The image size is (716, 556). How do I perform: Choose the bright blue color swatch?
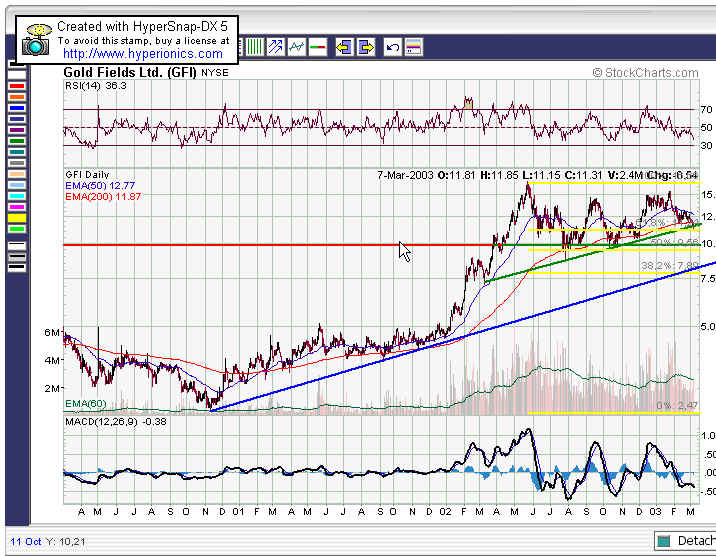click(x=17, y=108)
